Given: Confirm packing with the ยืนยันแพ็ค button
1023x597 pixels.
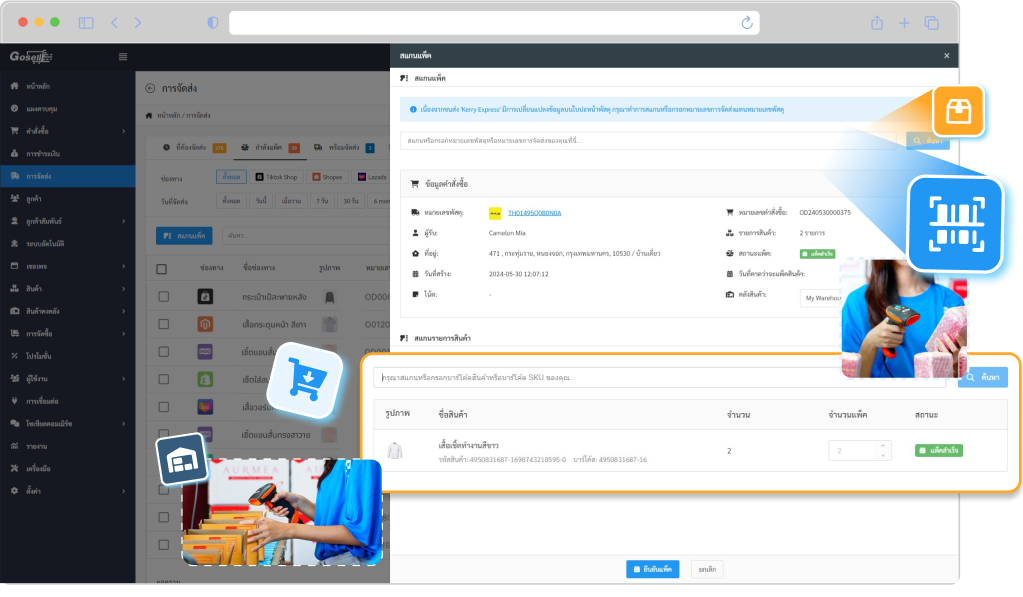Looking at the screenshot, I should [x=652, y=570].
